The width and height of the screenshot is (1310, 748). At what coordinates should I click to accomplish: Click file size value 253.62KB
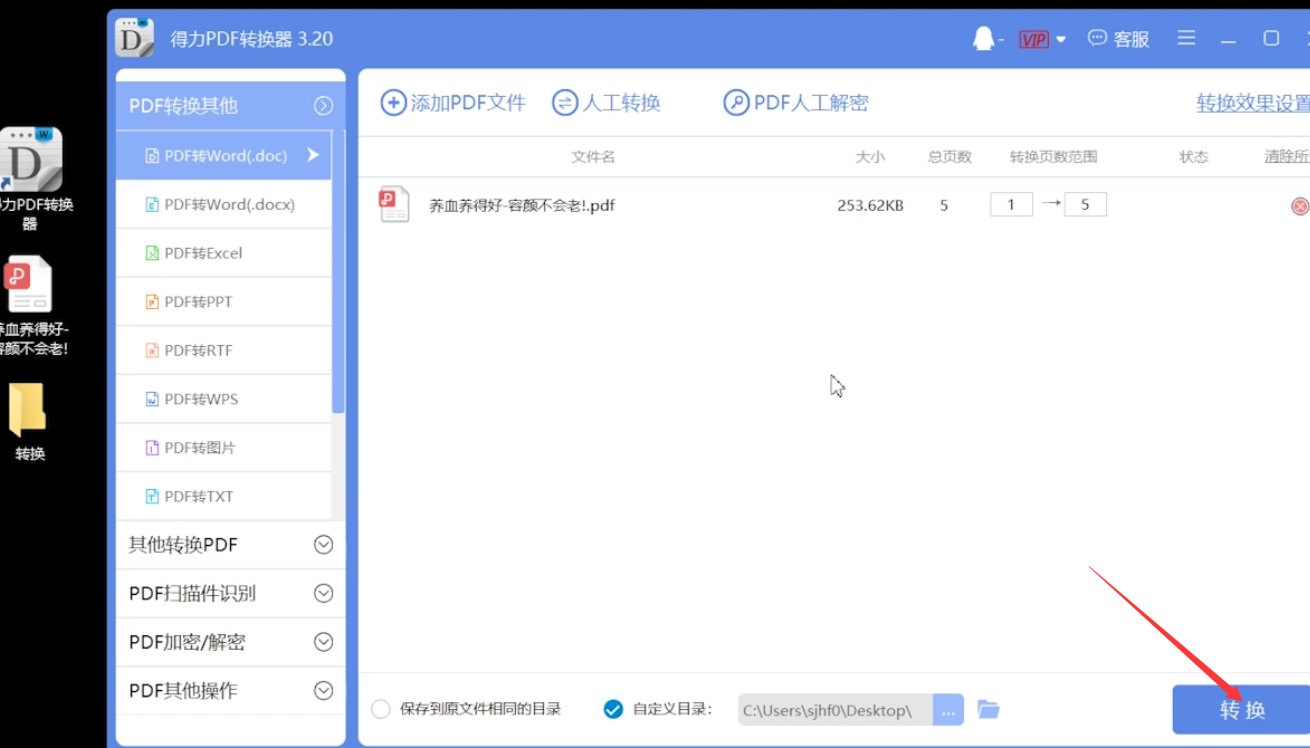tap(870, 206)
